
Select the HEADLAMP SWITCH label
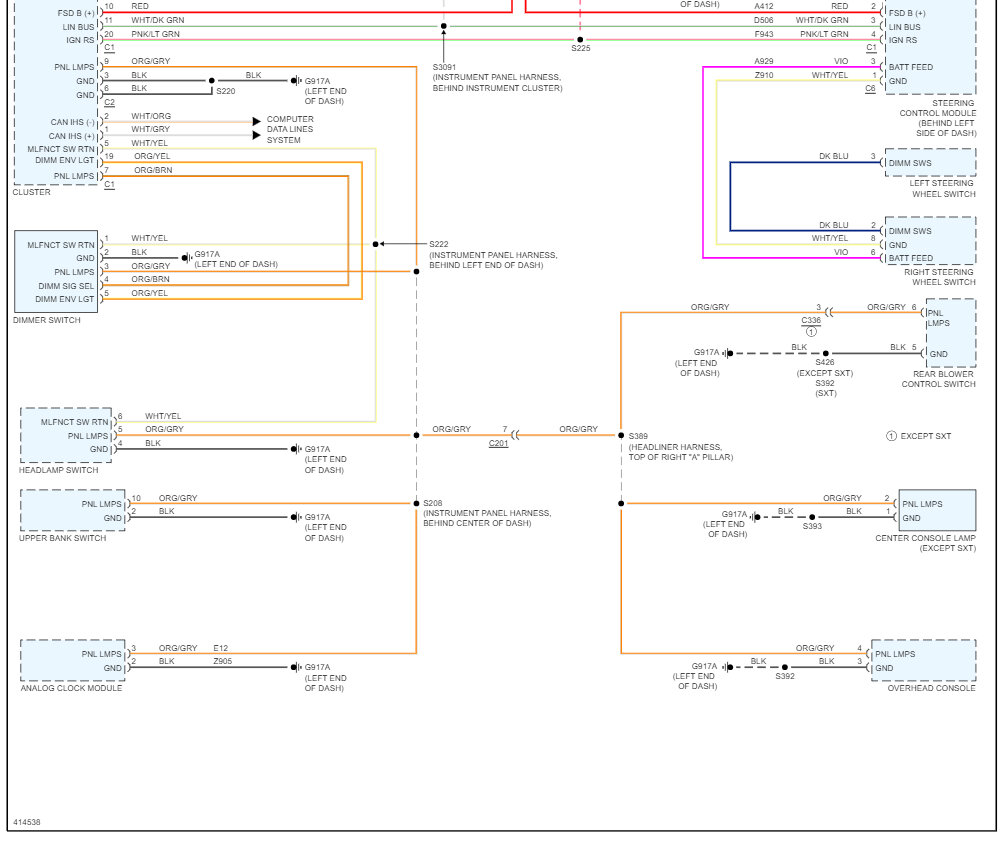point(58,470)
